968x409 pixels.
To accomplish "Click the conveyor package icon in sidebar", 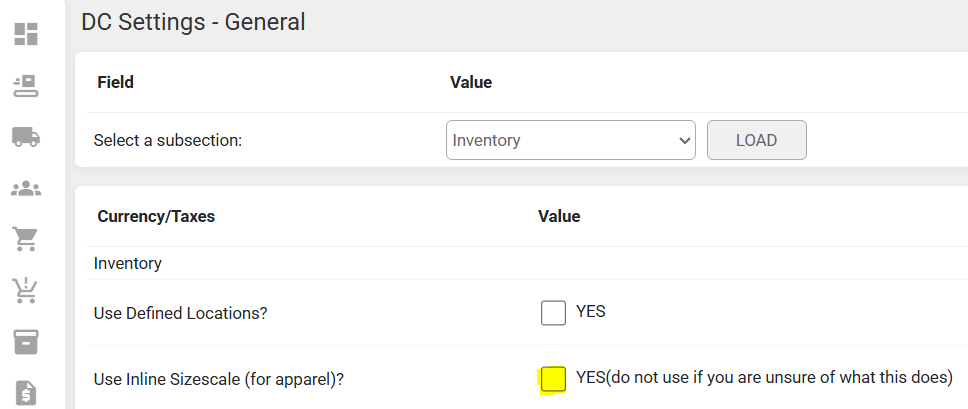I will [x=26, y=85].
